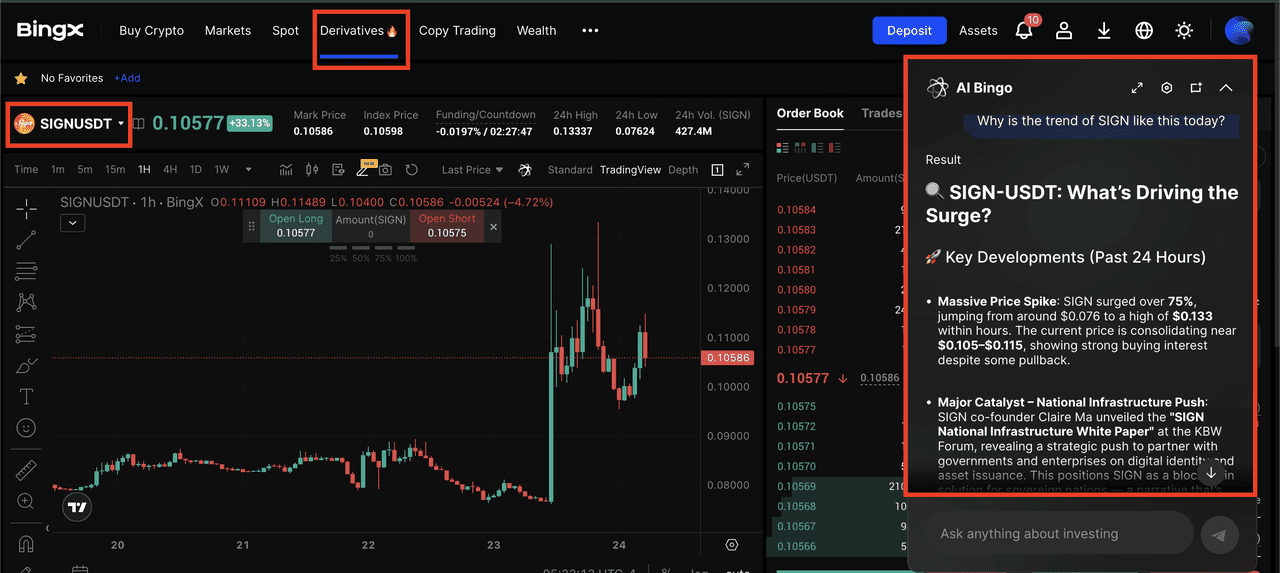1280x573 pixels.
Task: Select the XABCD pattern tool
Action: pos(27,302)
